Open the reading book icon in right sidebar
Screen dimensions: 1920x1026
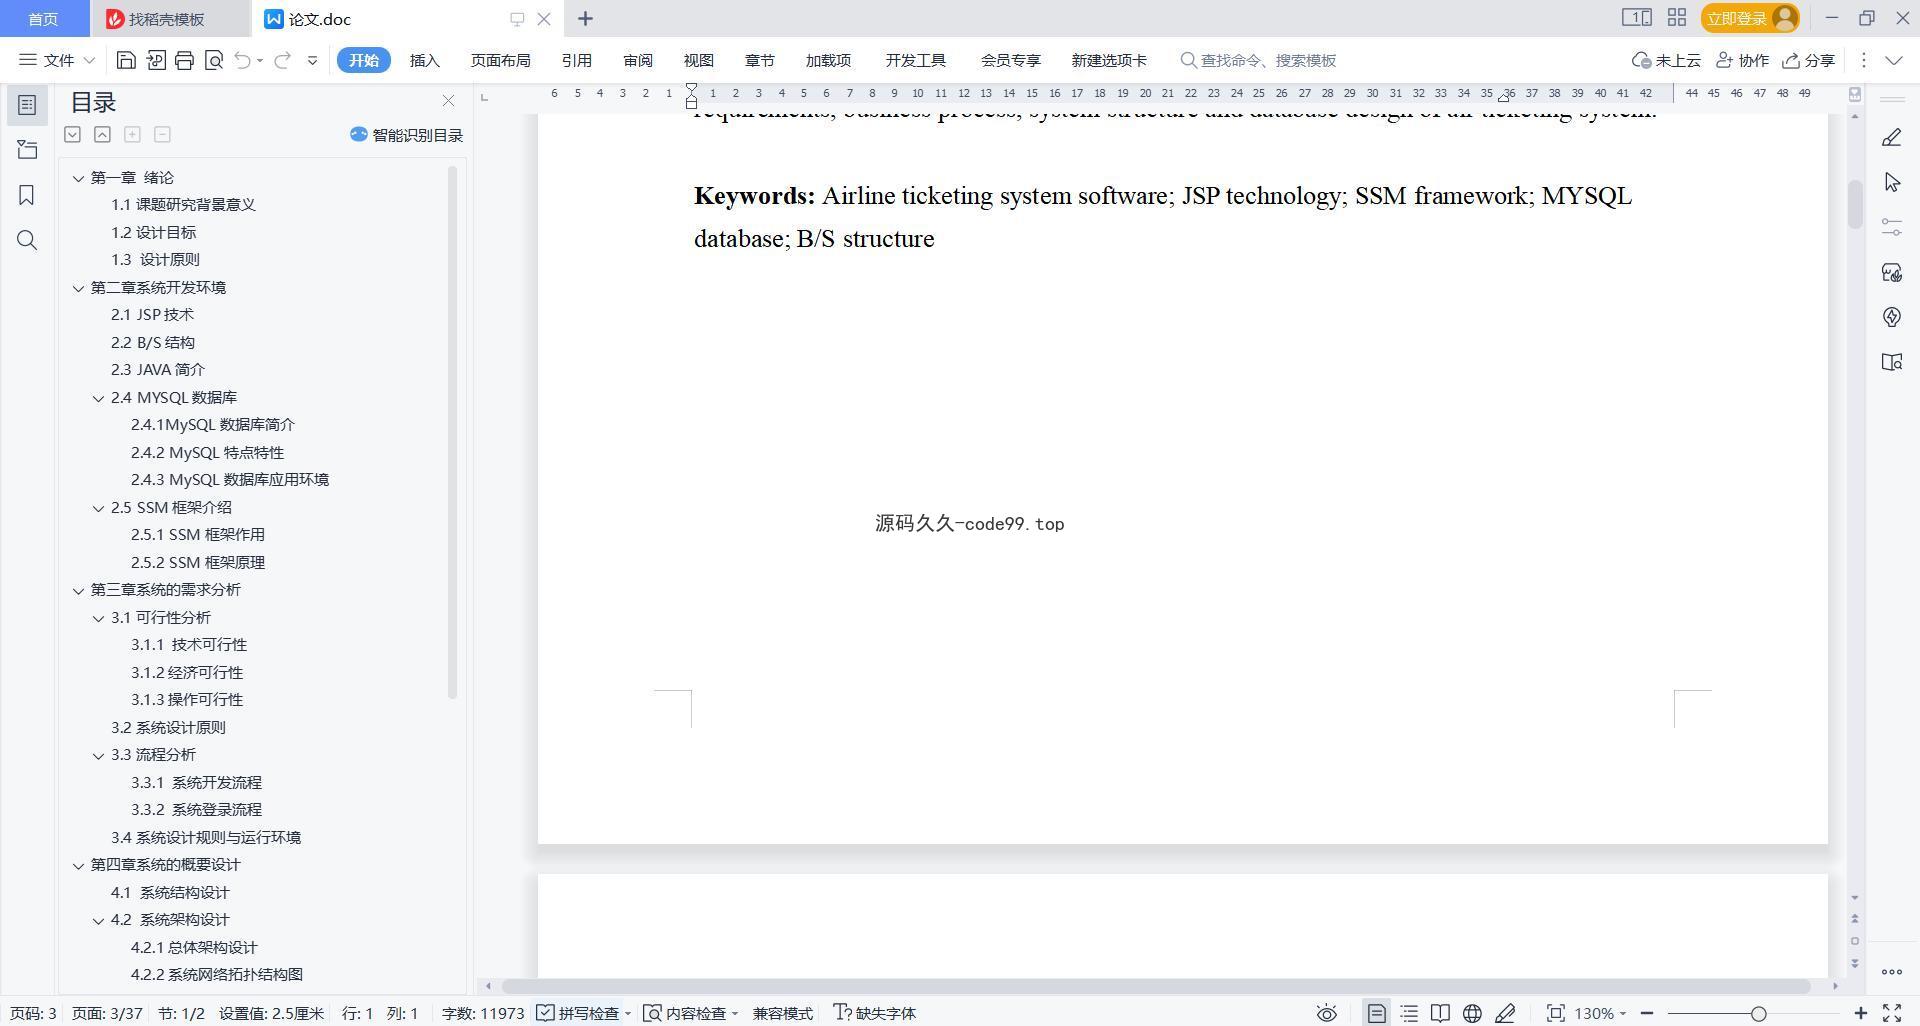pyautogui.click(x=1892, y=362)
